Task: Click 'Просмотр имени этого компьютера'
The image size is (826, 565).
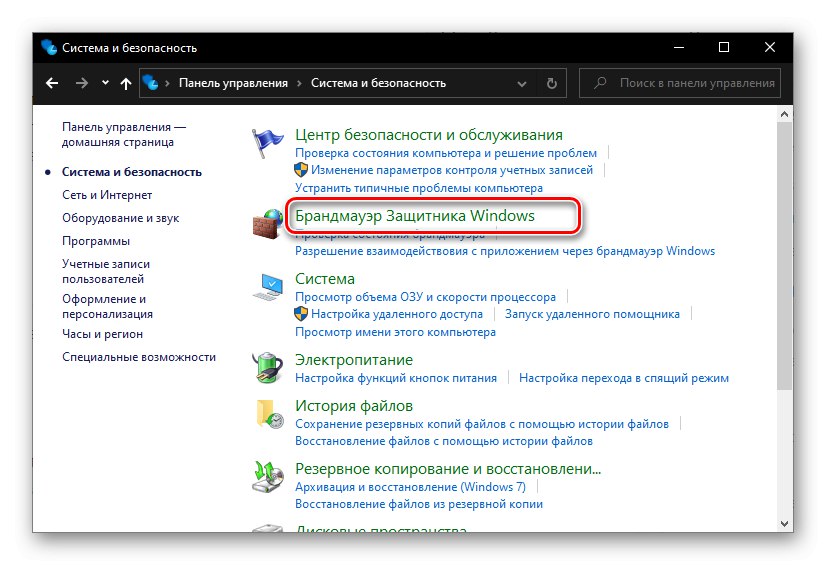Action: point(395,332)
